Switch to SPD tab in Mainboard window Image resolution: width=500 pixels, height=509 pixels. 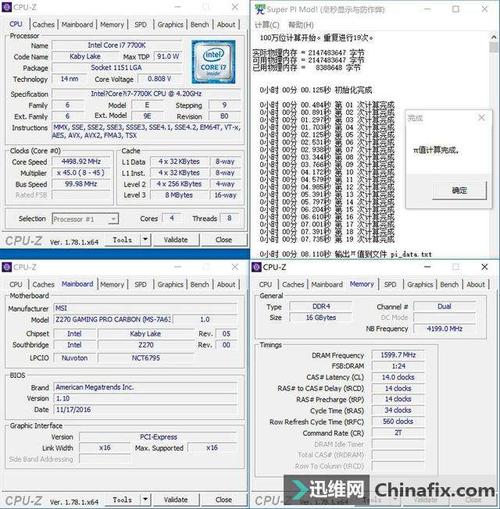140,284
